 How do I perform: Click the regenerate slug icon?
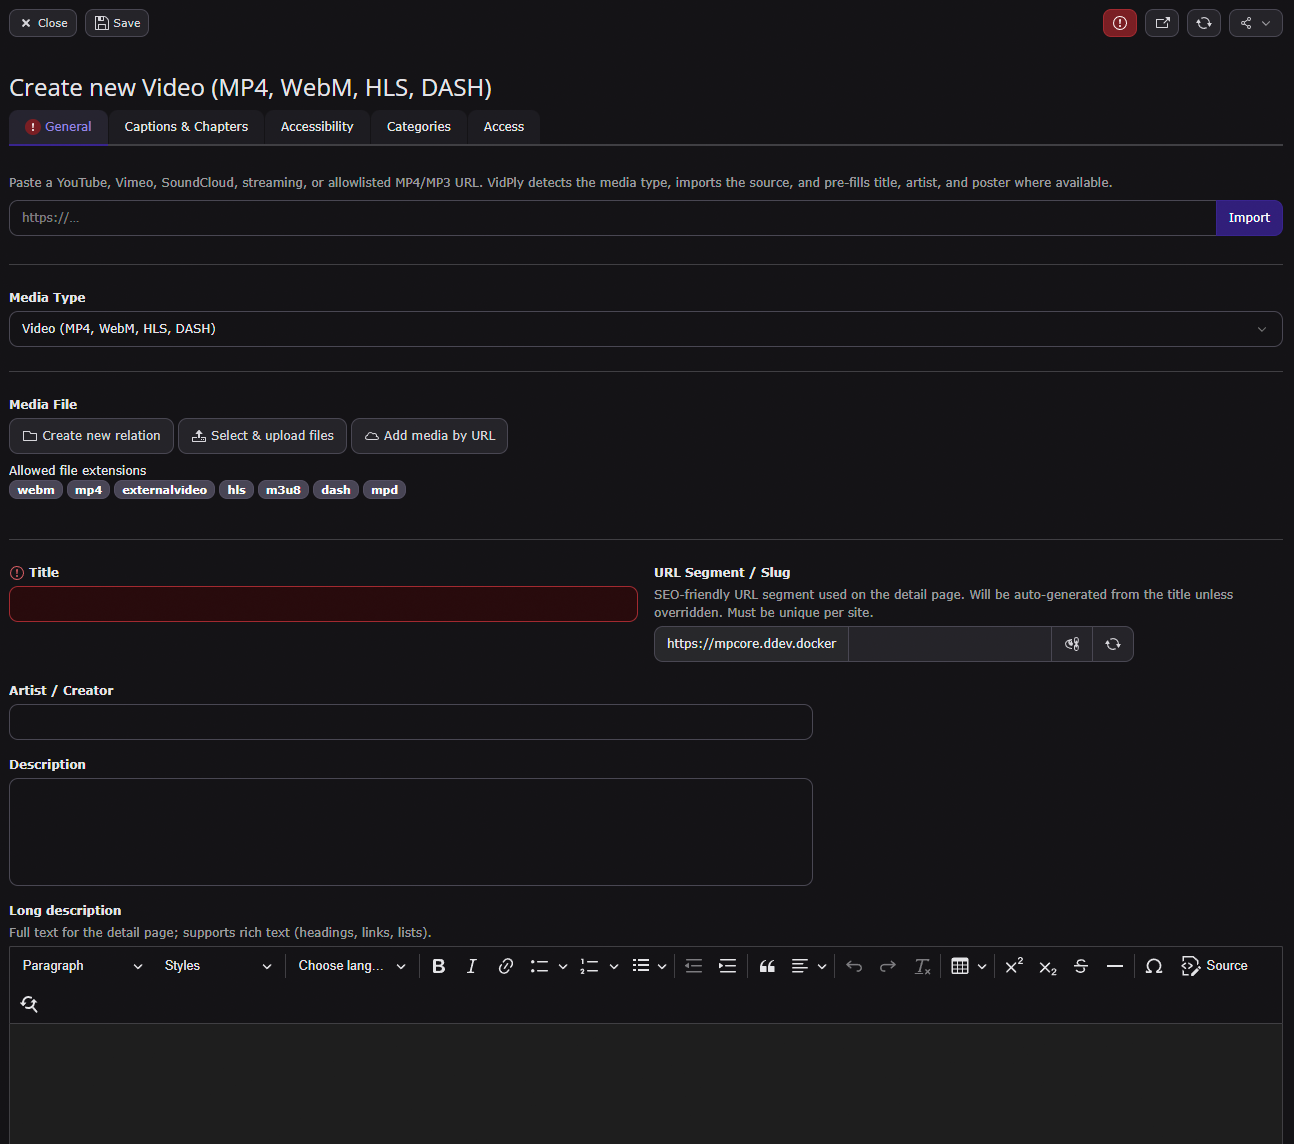[x=1113, y=644]
